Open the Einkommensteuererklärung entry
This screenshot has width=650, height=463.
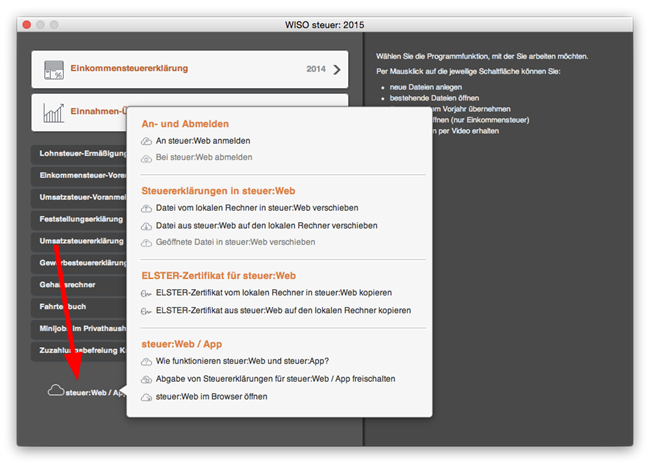(x=190, y=69)
